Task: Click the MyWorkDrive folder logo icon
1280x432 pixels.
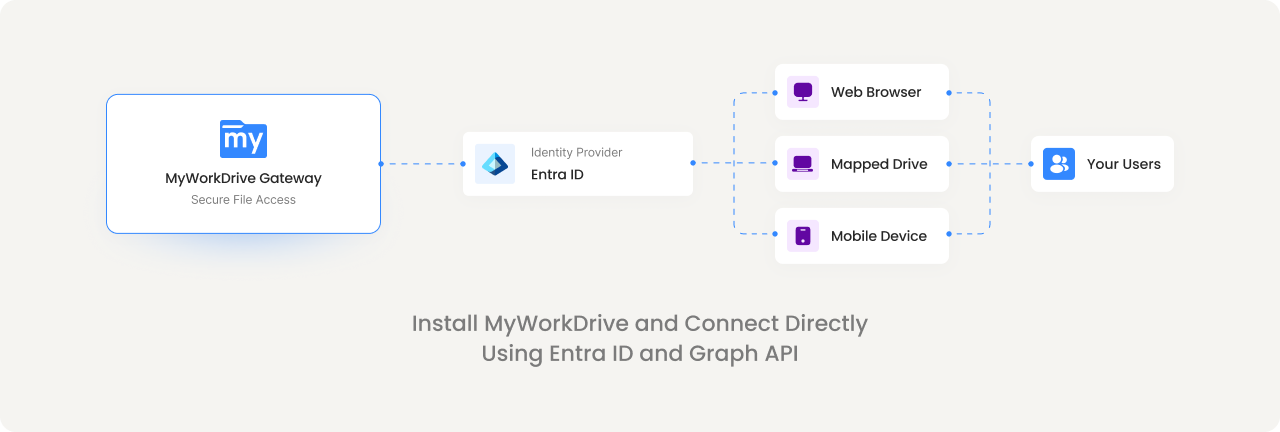Action: [243, 139]
